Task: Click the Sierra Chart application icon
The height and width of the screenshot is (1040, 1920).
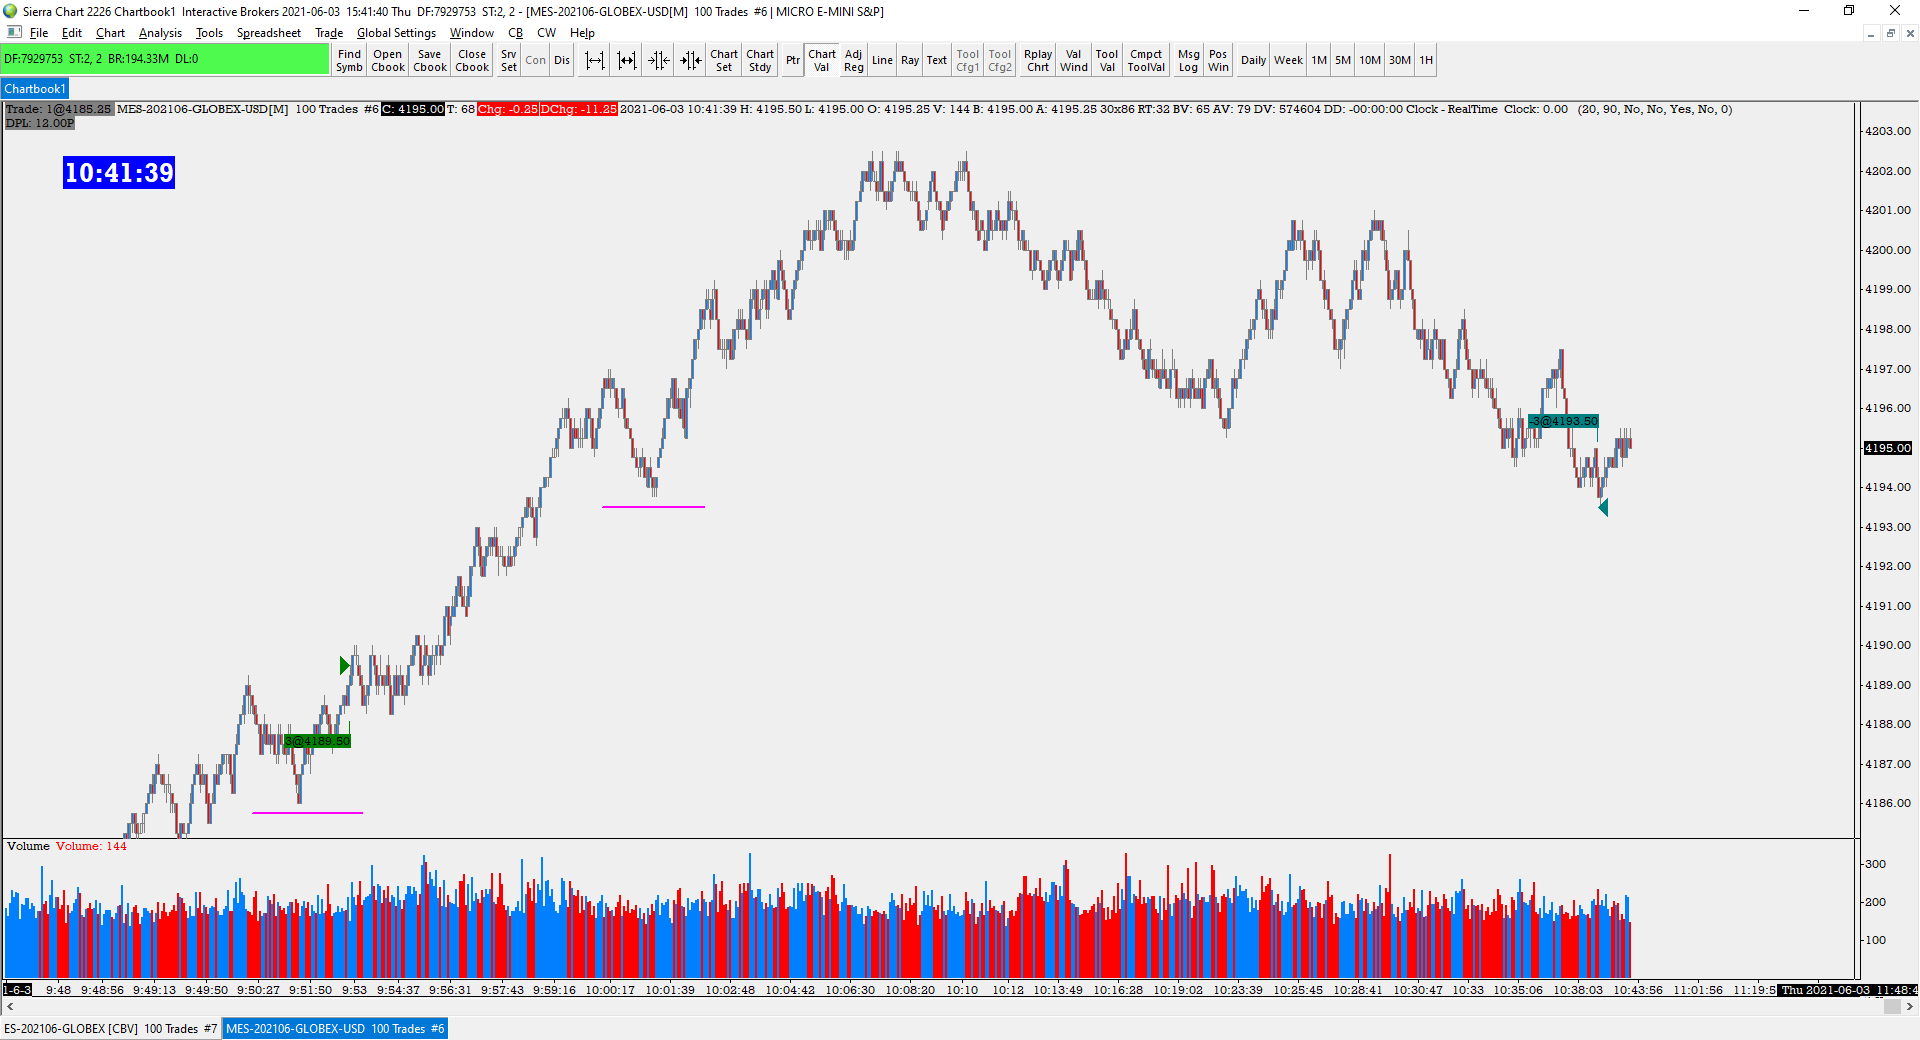Action: click(x=10, y=11)
